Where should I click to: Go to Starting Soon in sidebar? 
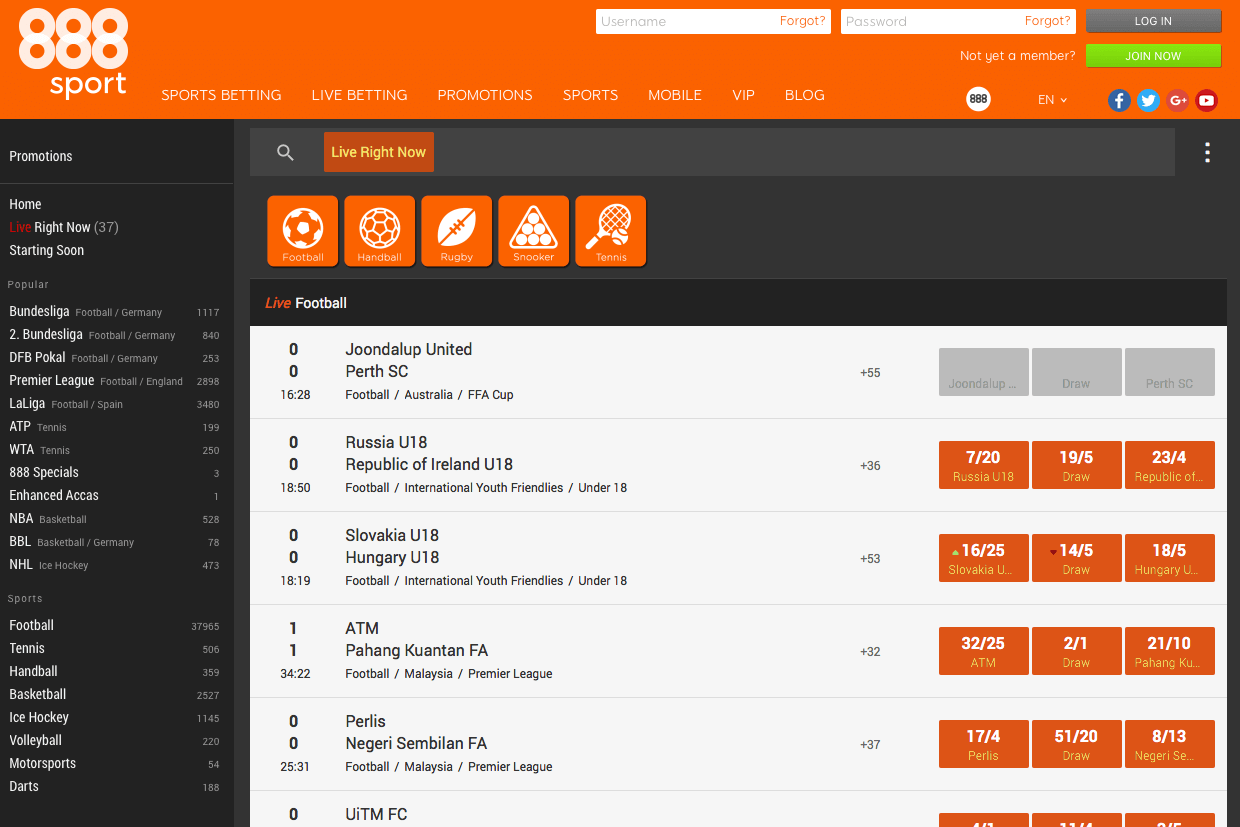point(47,250)
